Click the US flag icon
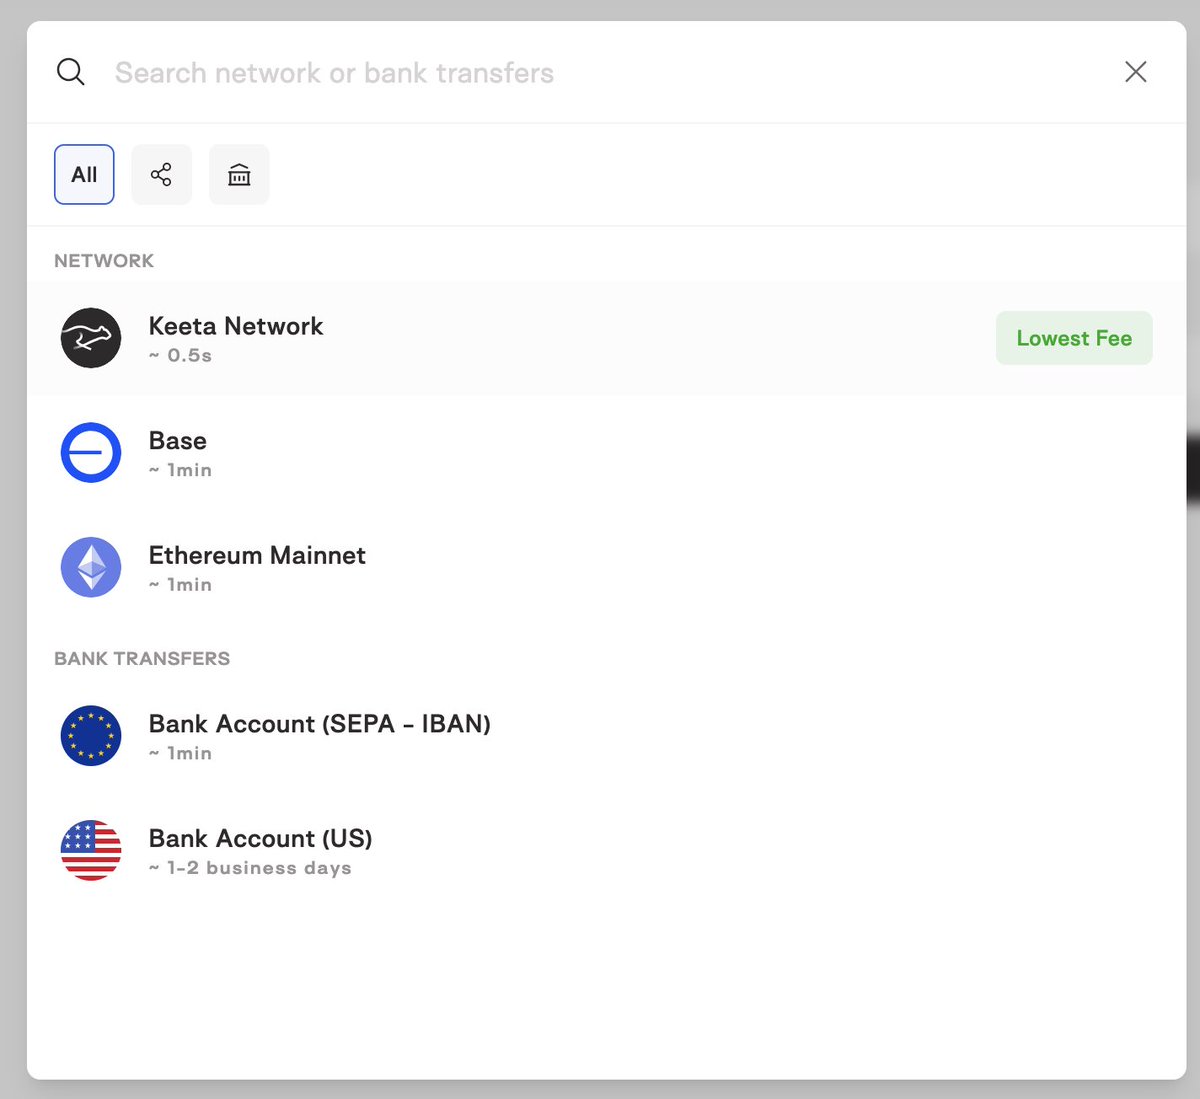The height and width of the screenshot is (1099, 1200). (x=91, y=851)
